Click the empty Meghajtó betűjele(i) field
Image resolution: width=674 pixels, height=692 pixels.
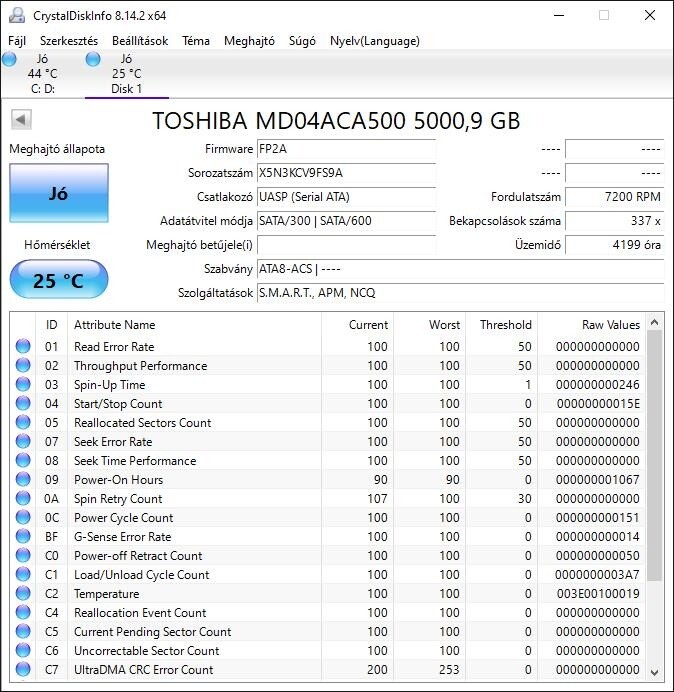346,244
